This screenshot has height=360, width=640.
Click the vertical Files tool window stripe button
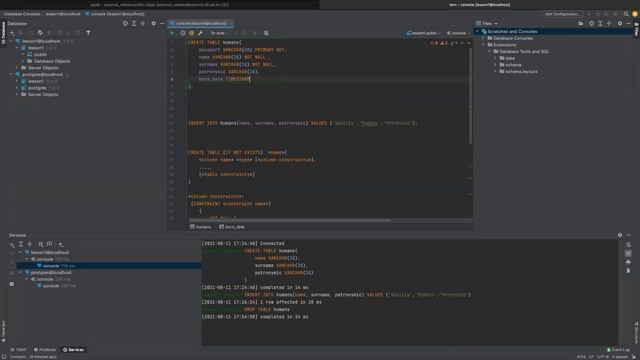pyautogui.click(x=636, y=29)
